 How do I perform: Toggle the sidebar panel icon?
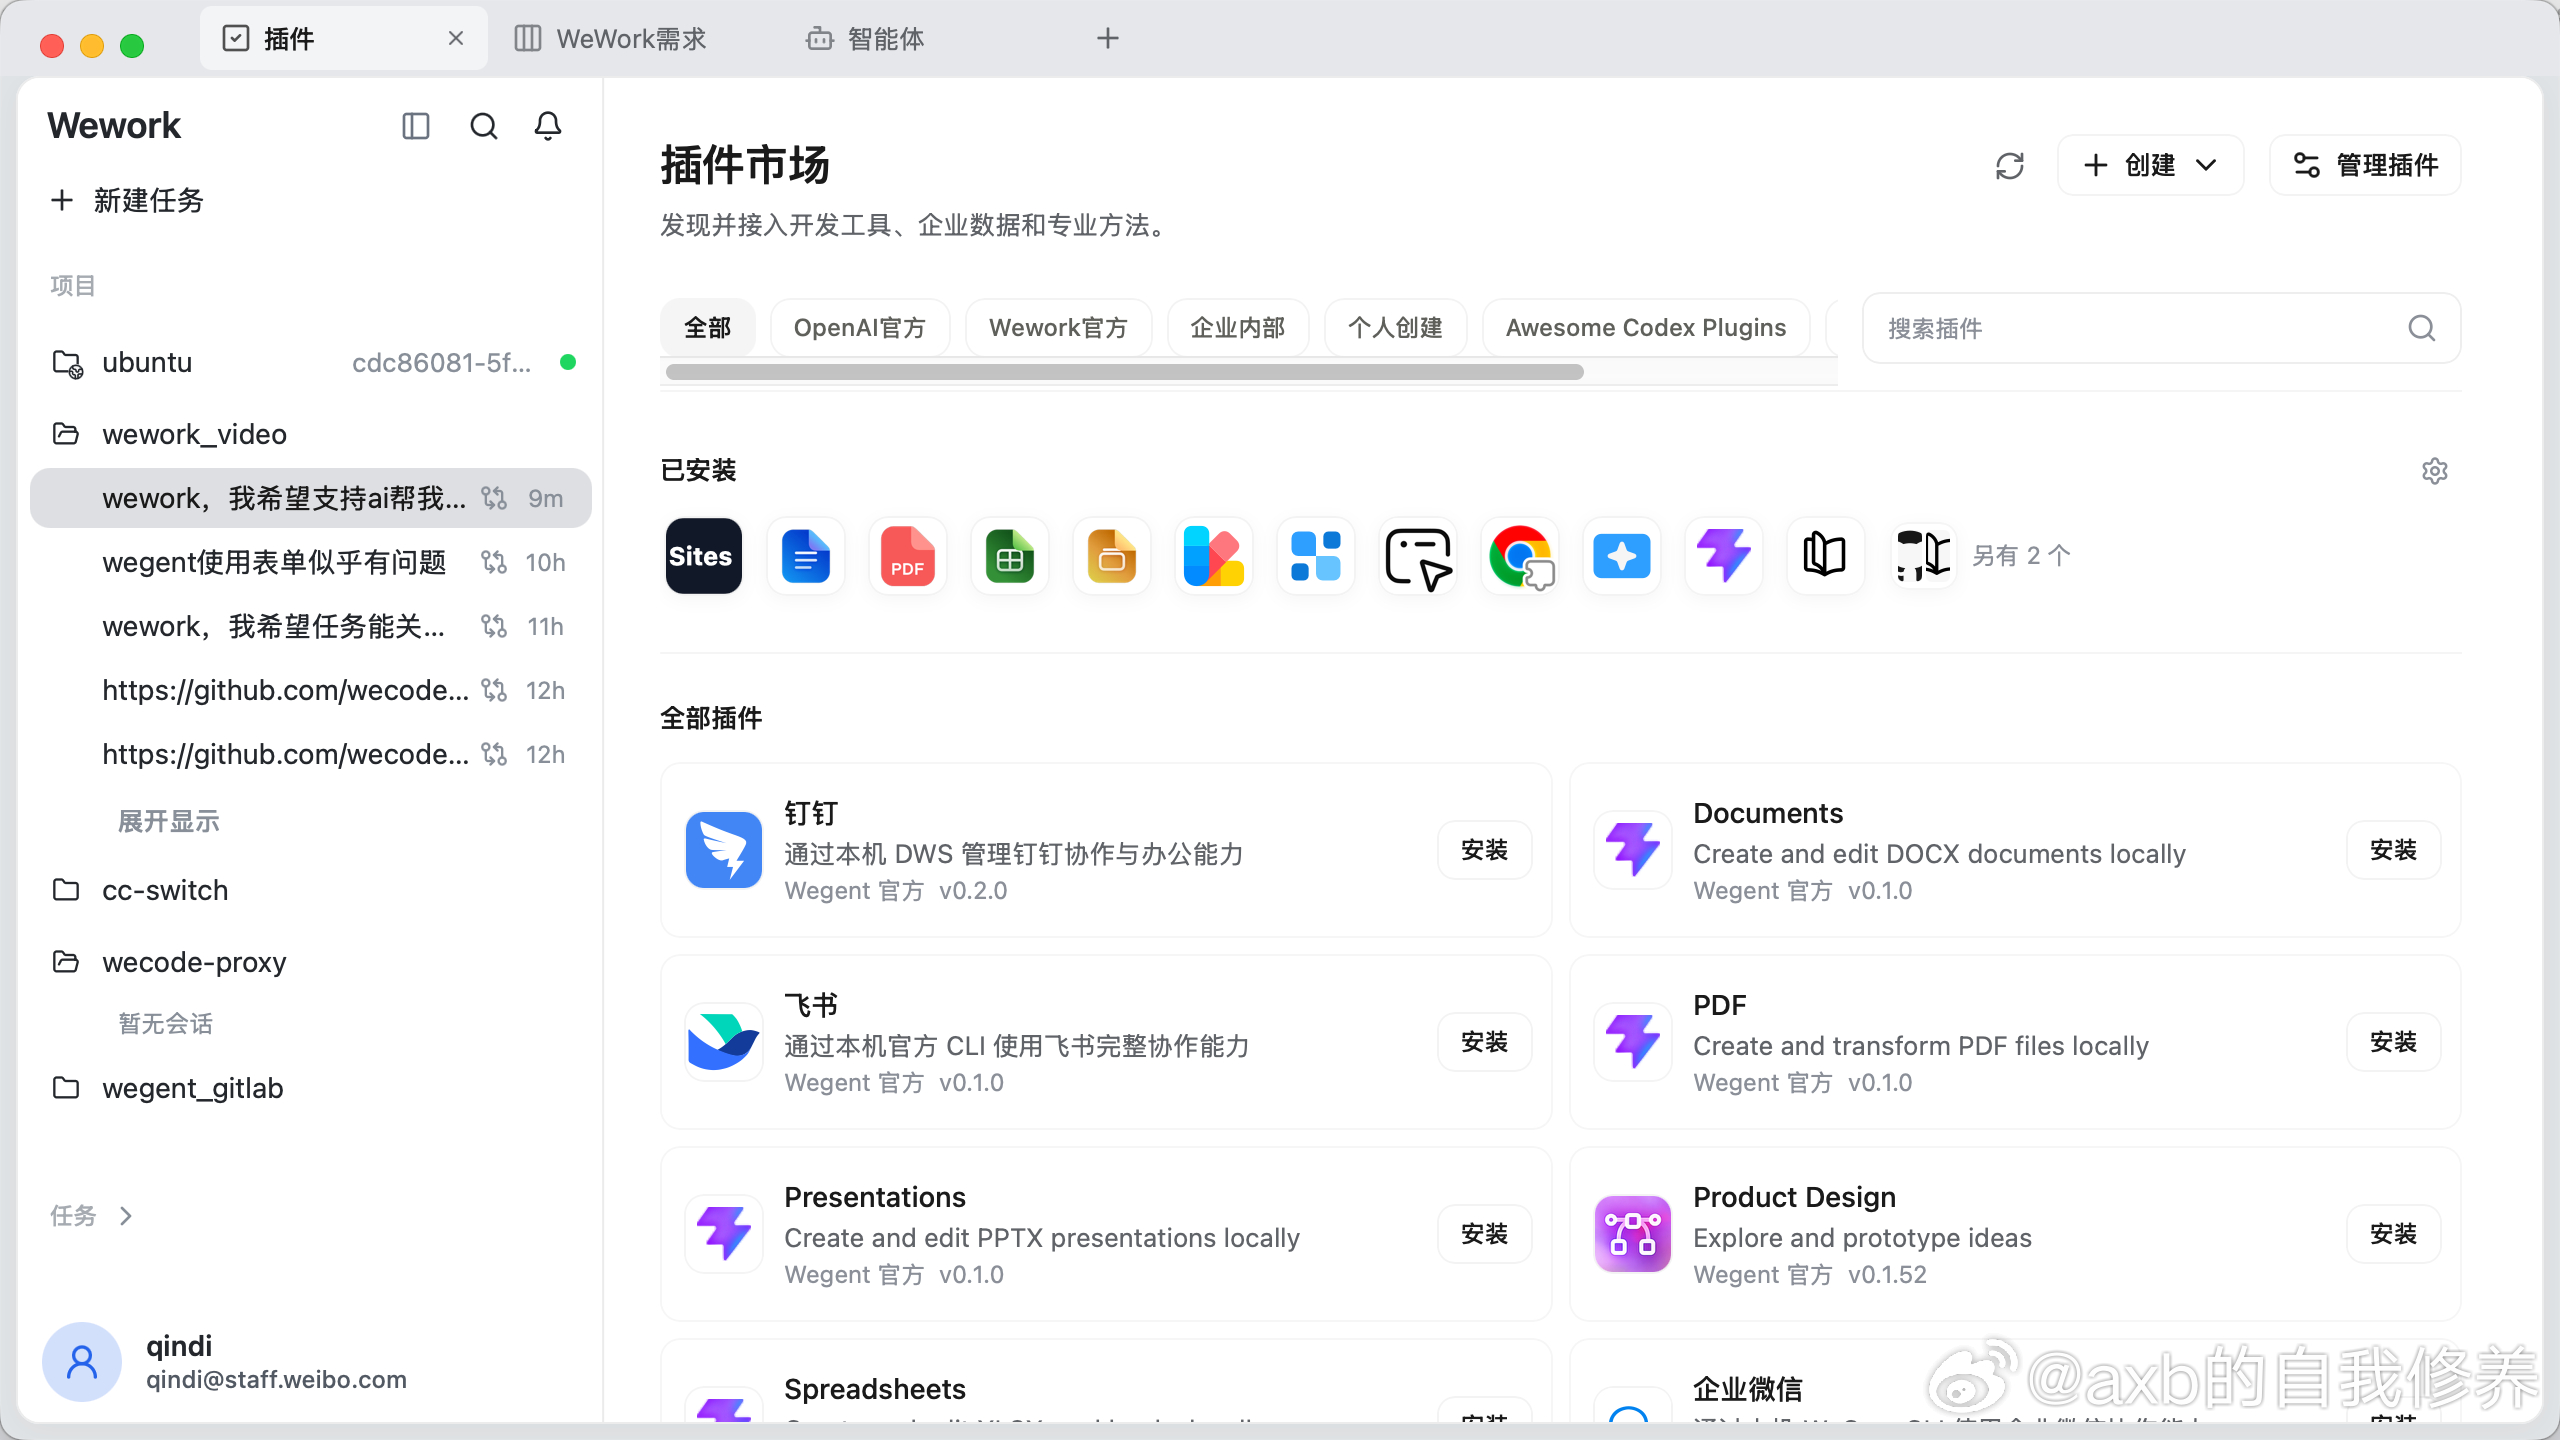415,126
